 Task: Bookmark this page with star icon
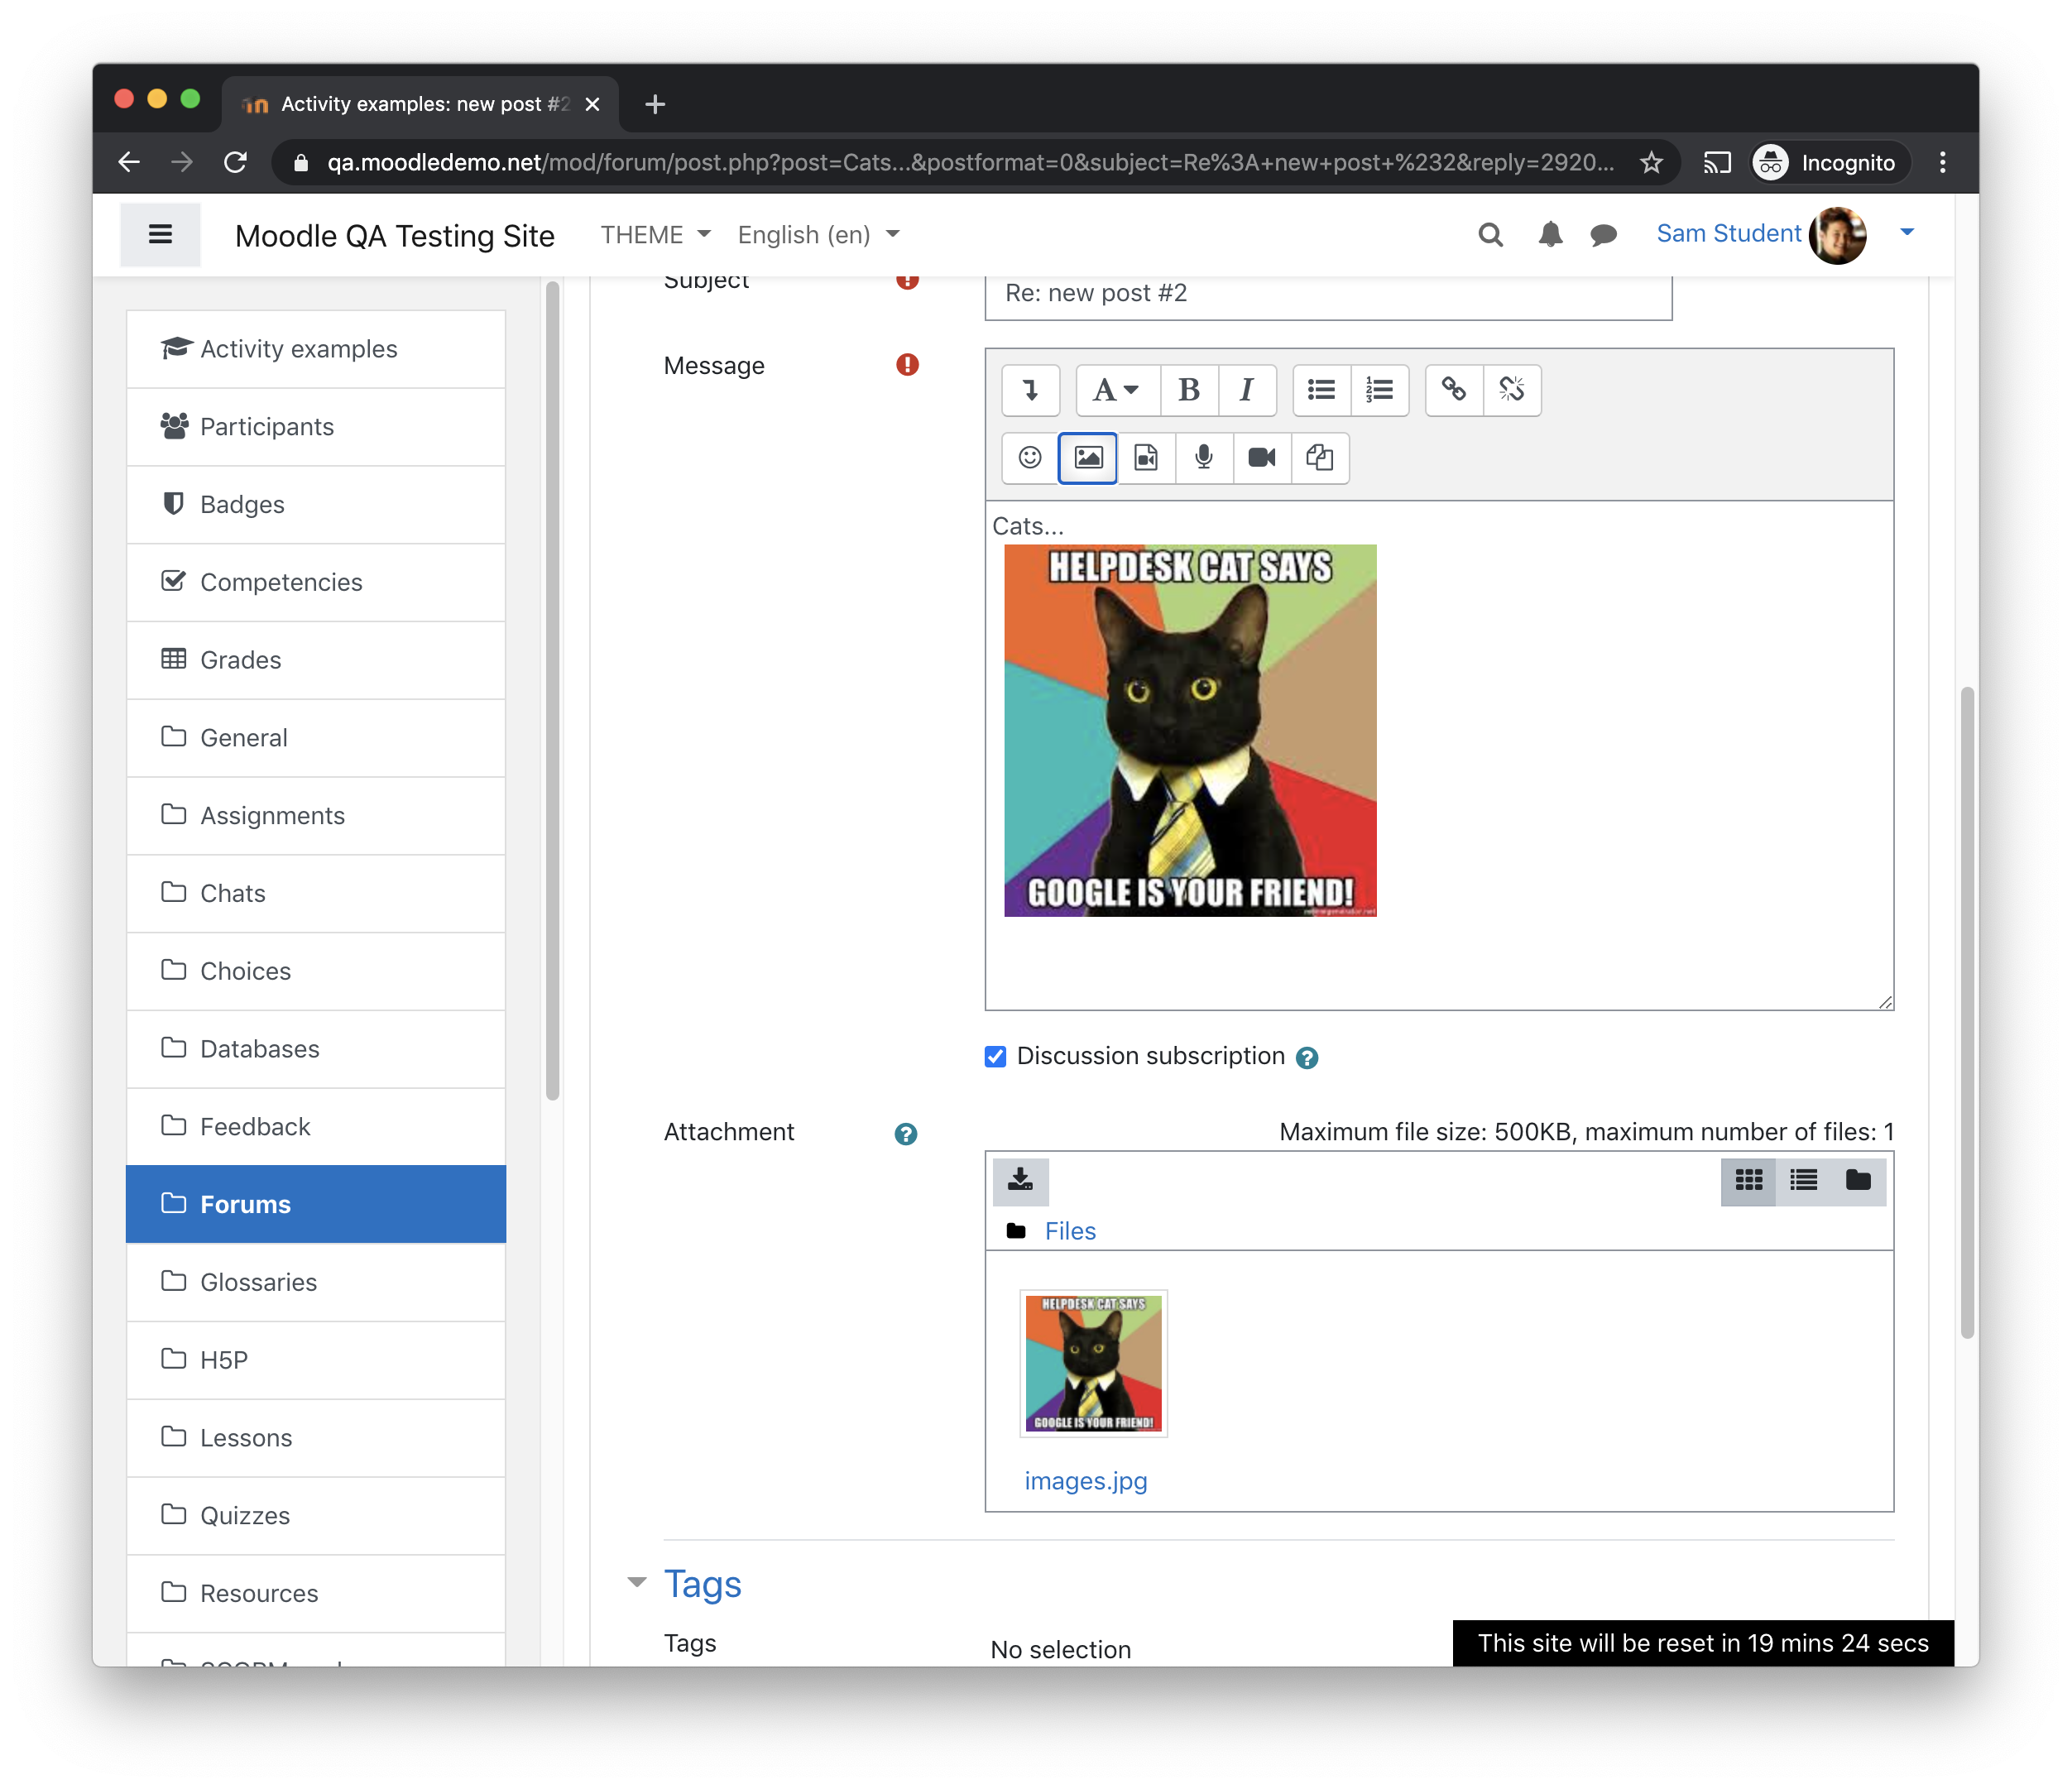tap(1650, 163)
